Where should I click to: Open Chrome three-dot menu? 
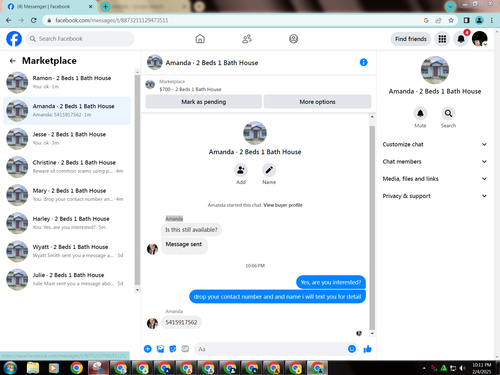492,20
